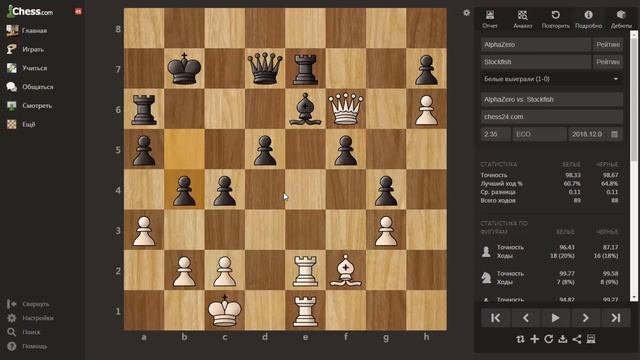Click the black queen on d7

265,69
